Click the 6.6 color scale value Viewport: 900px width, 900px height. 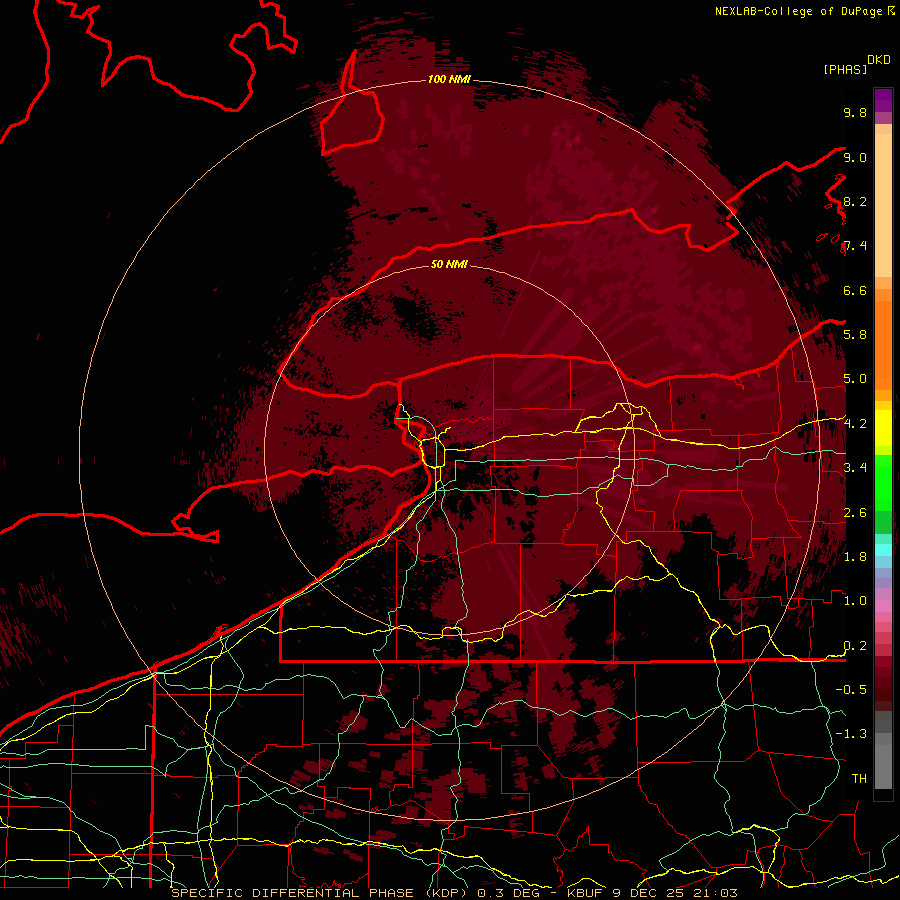(x=855, y=290)
